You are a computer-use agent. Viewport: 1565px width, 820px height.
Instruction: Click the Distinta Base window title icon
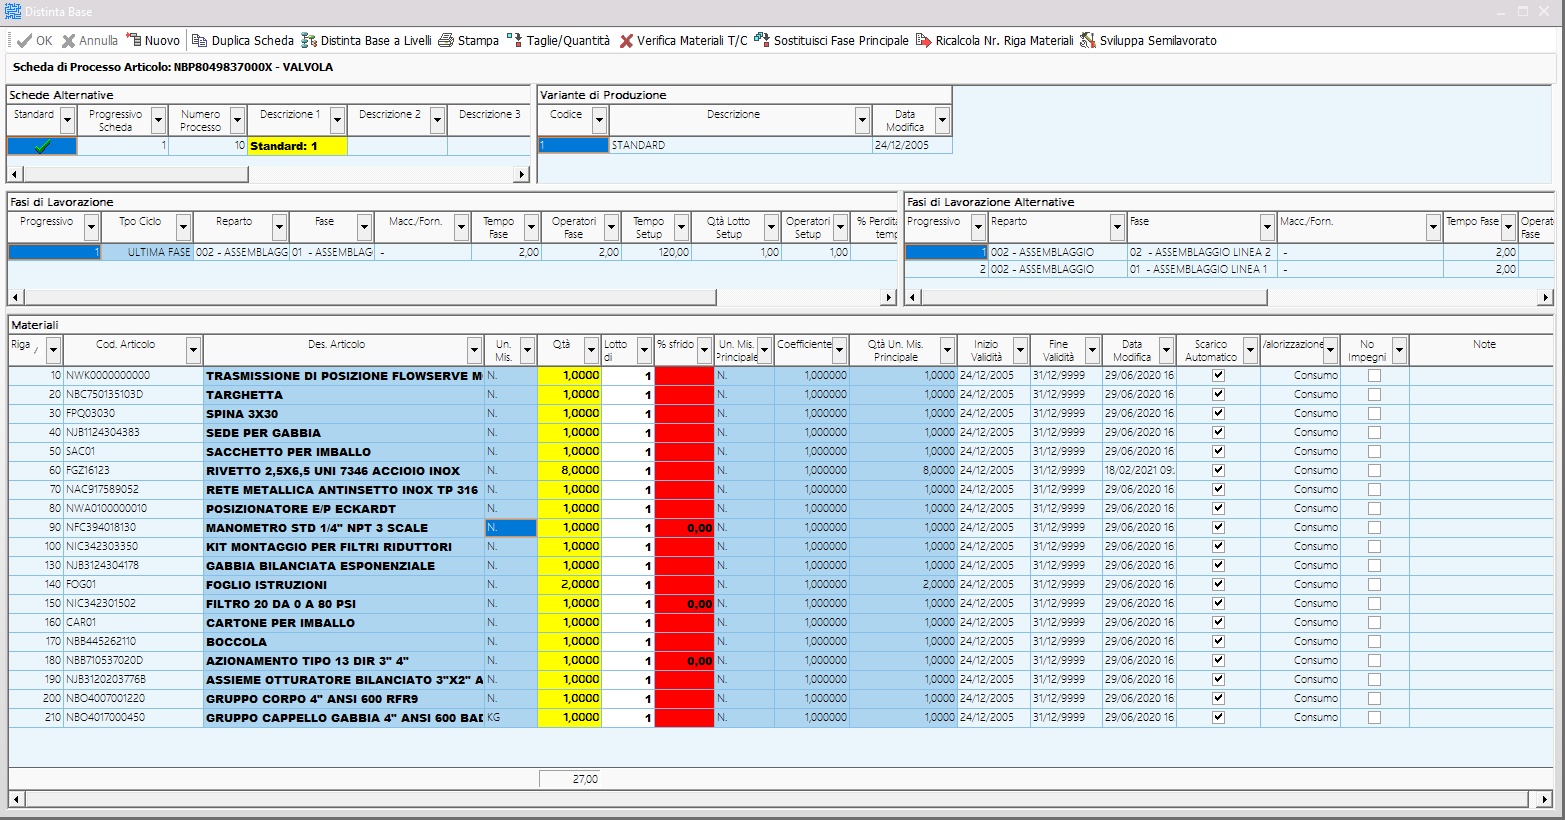[13, 11]
